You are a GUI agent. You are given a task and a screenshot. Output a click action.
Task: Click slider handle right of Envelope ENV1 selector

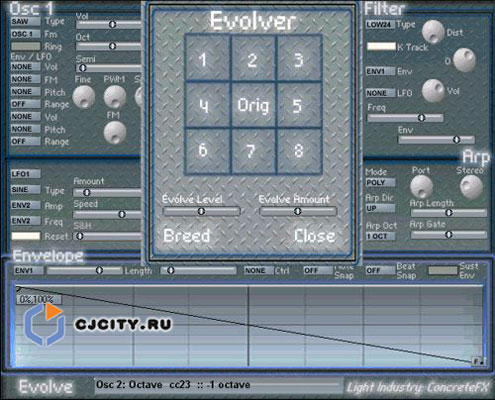99,270
